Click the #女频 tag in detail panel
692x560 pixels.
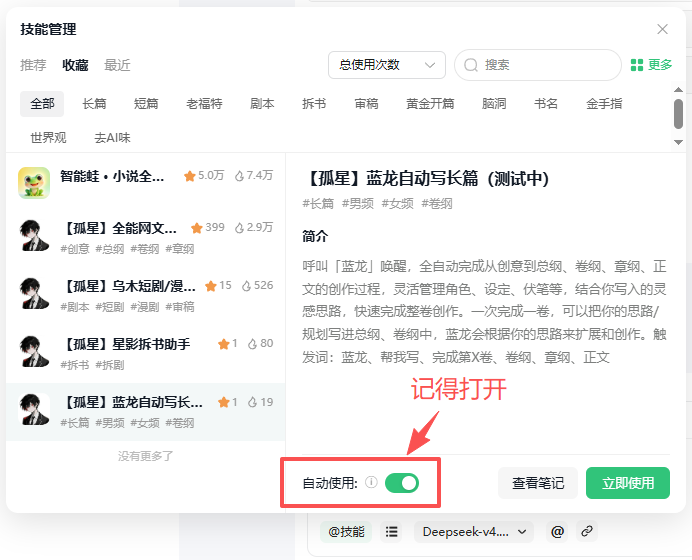coord(397,203)
